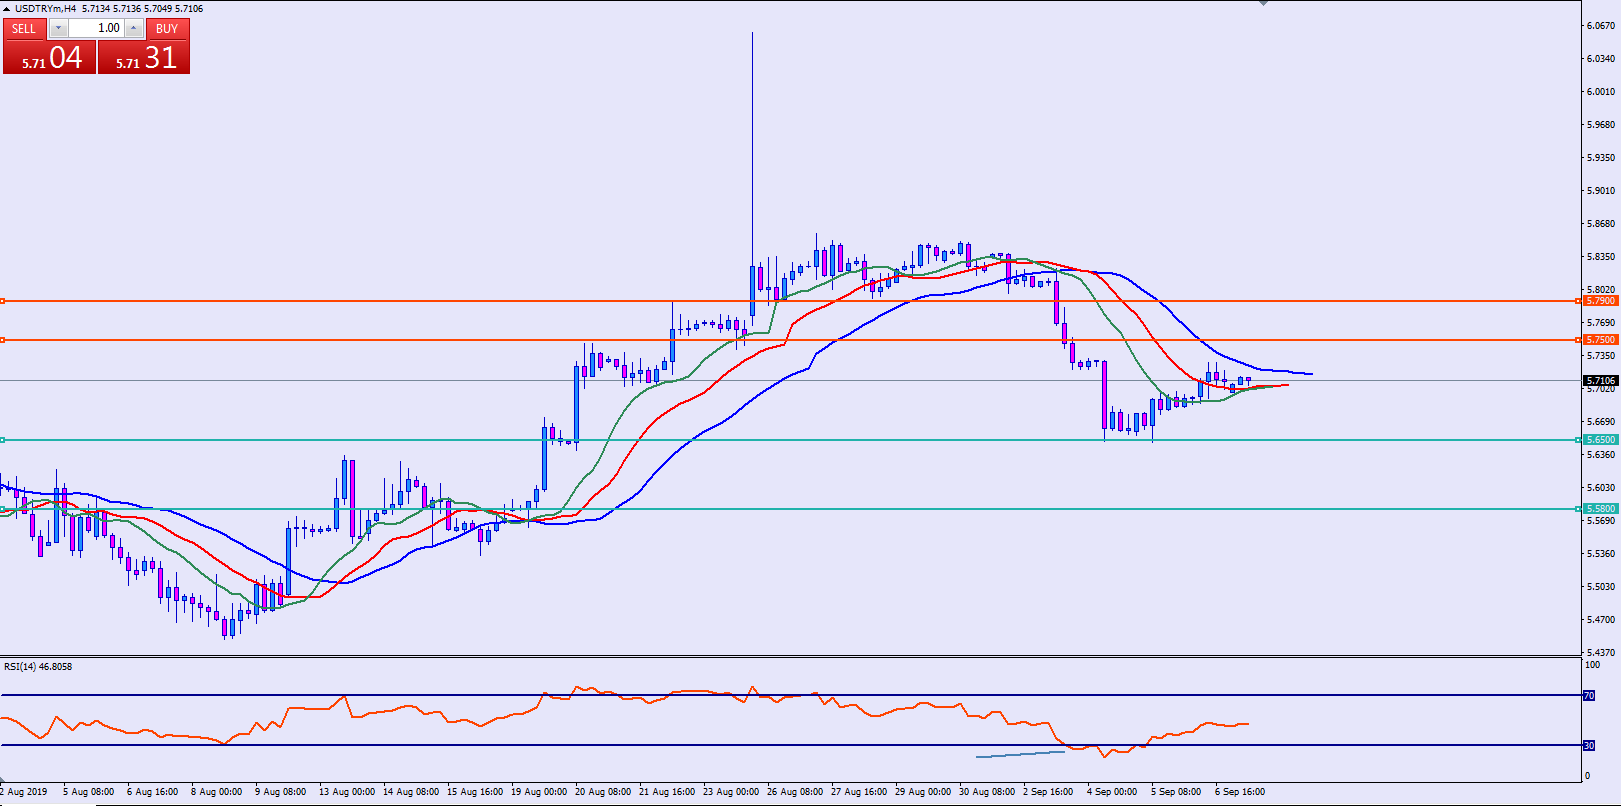Select the 5.5800 teal line price tag

click(x=1600, y=509)
